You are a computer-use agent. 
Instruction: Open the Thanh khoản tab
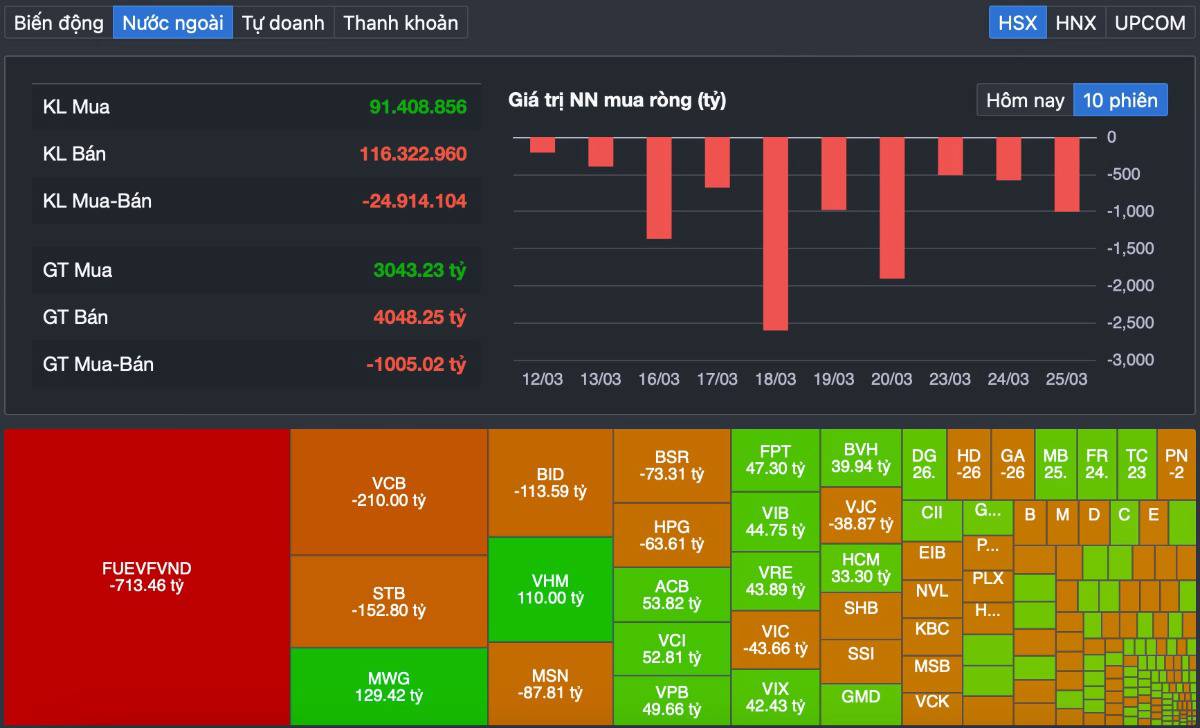click(x=400, y=22)
